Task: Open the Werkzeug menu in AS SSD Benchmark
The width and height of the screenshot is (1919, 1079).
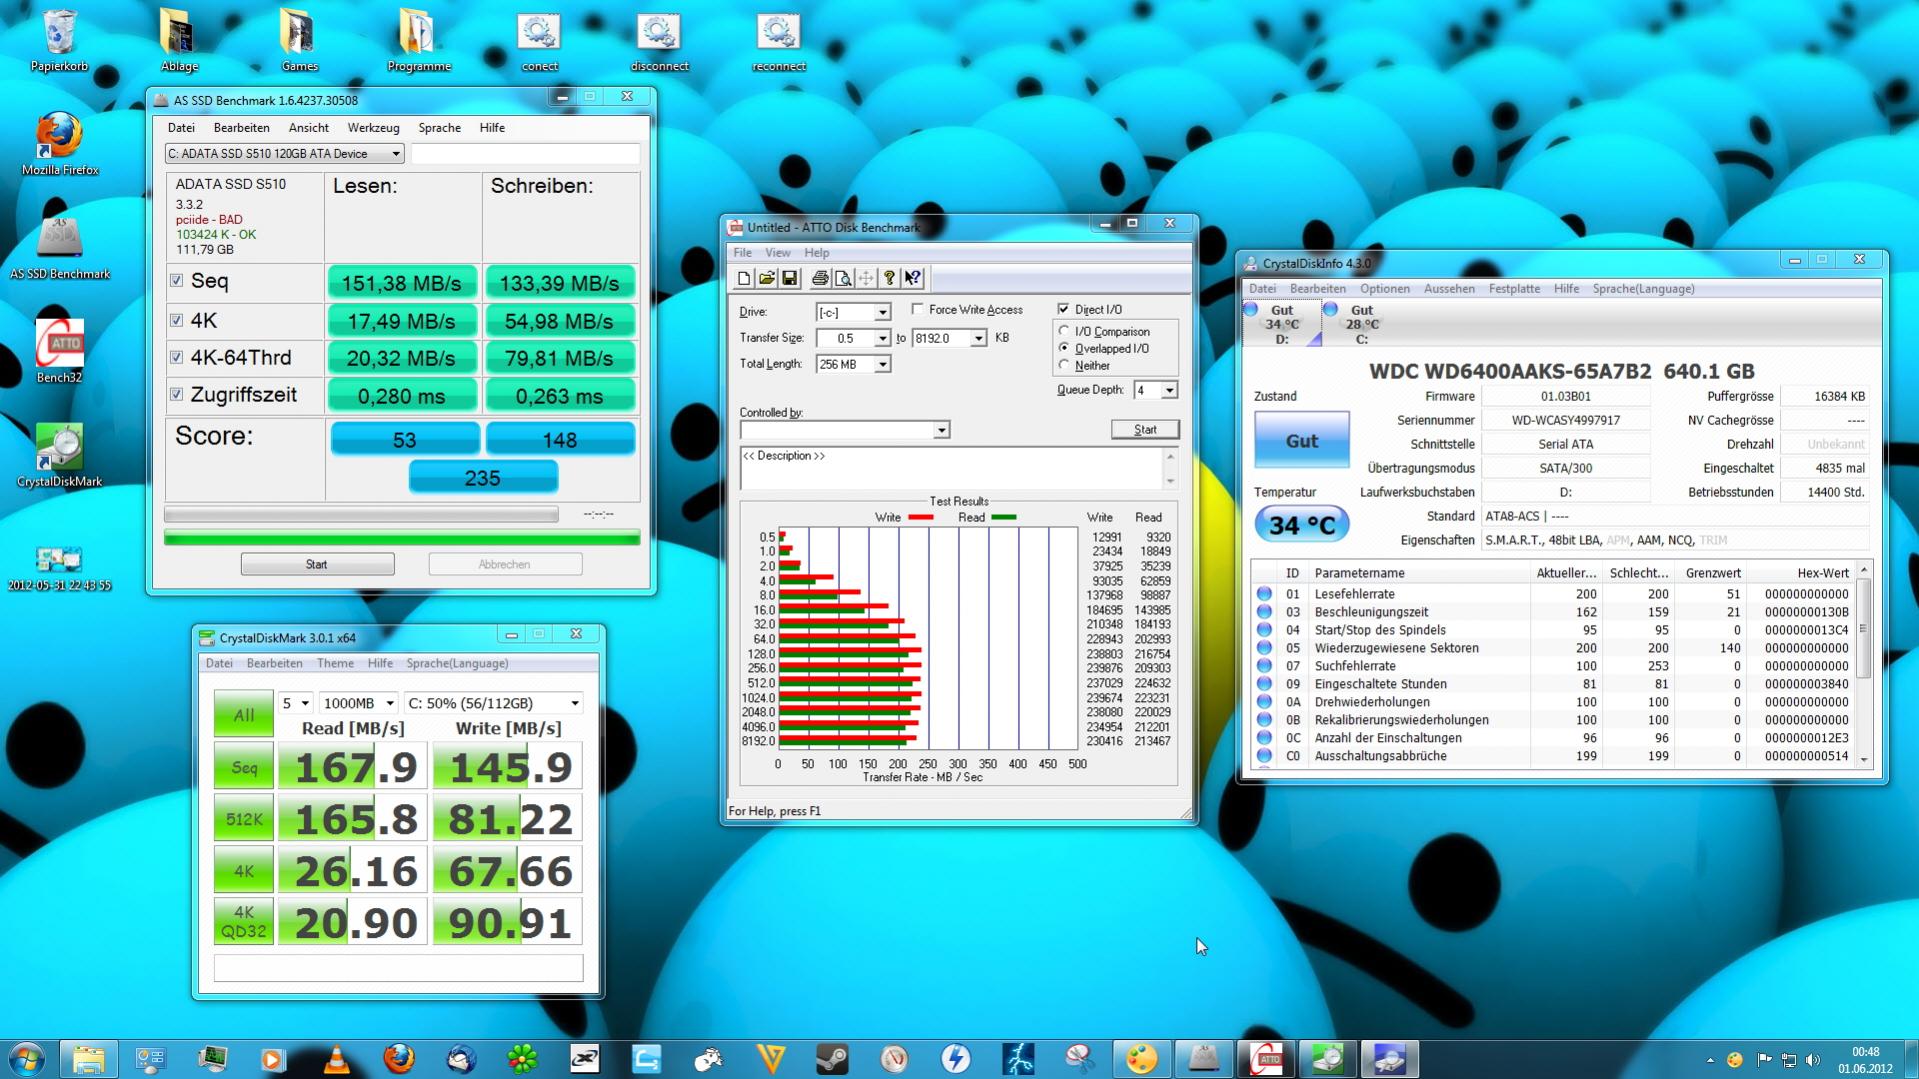Action: (373, 128)
